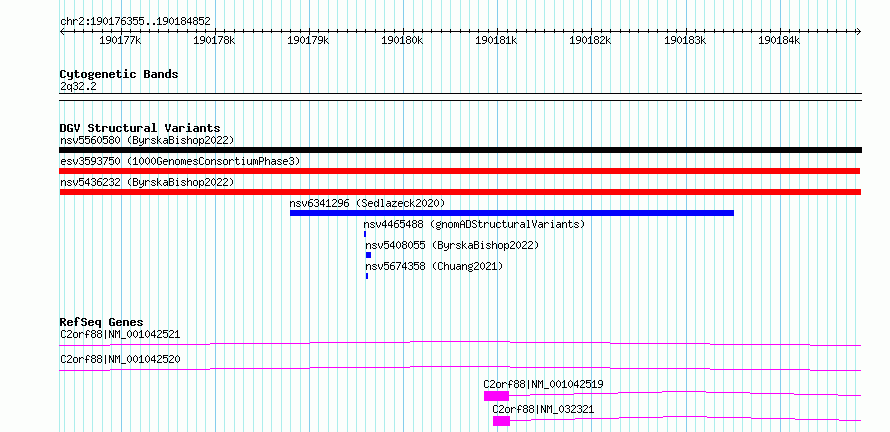Viewport: 890px width, 432px height.
Task: Click the 190177k ruler tick label
Action: click(x=120, y=40)
